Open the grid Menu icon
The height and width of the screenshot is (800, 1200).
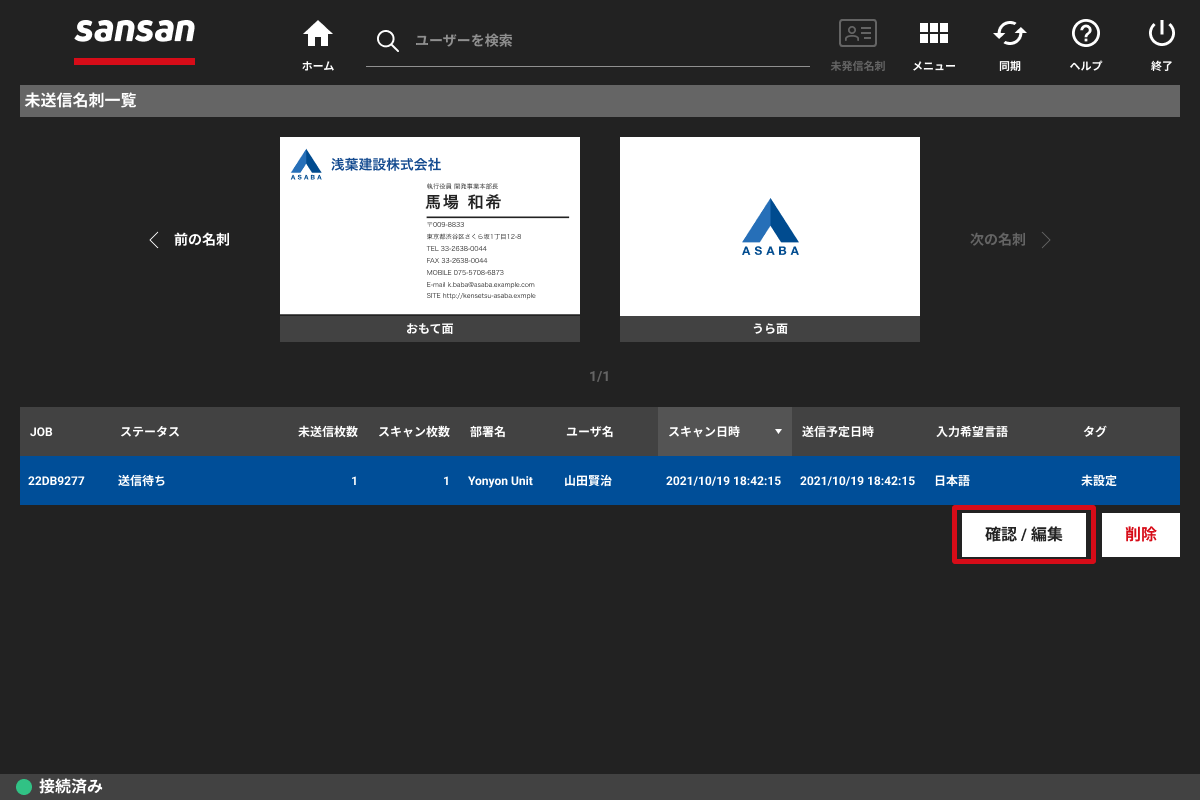coord(933,35)
